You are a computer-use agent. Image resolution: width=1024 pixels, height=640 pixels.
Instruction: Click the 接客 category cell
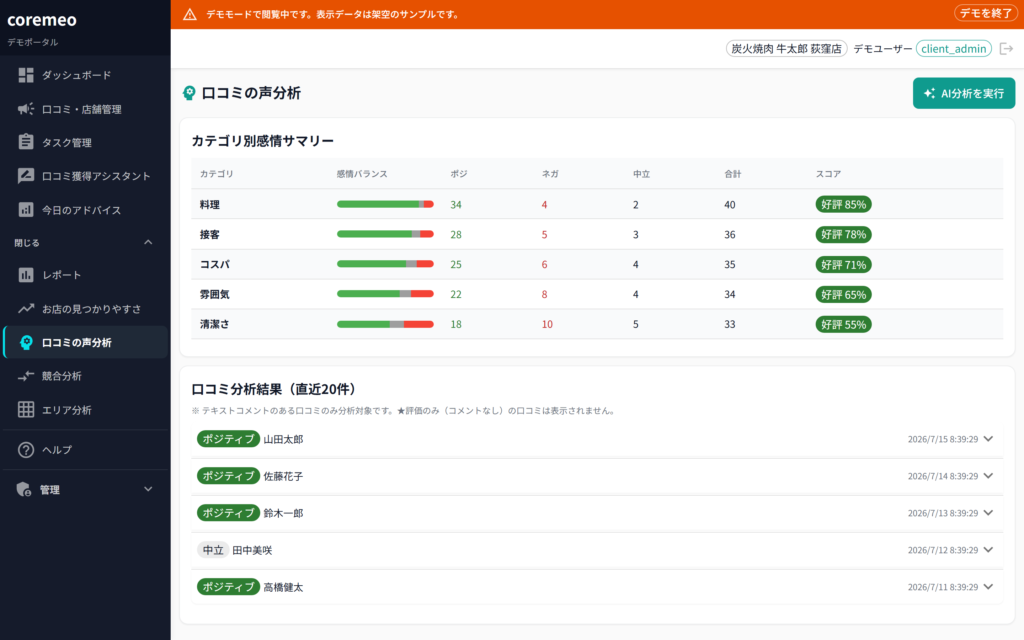coord(210,234)
